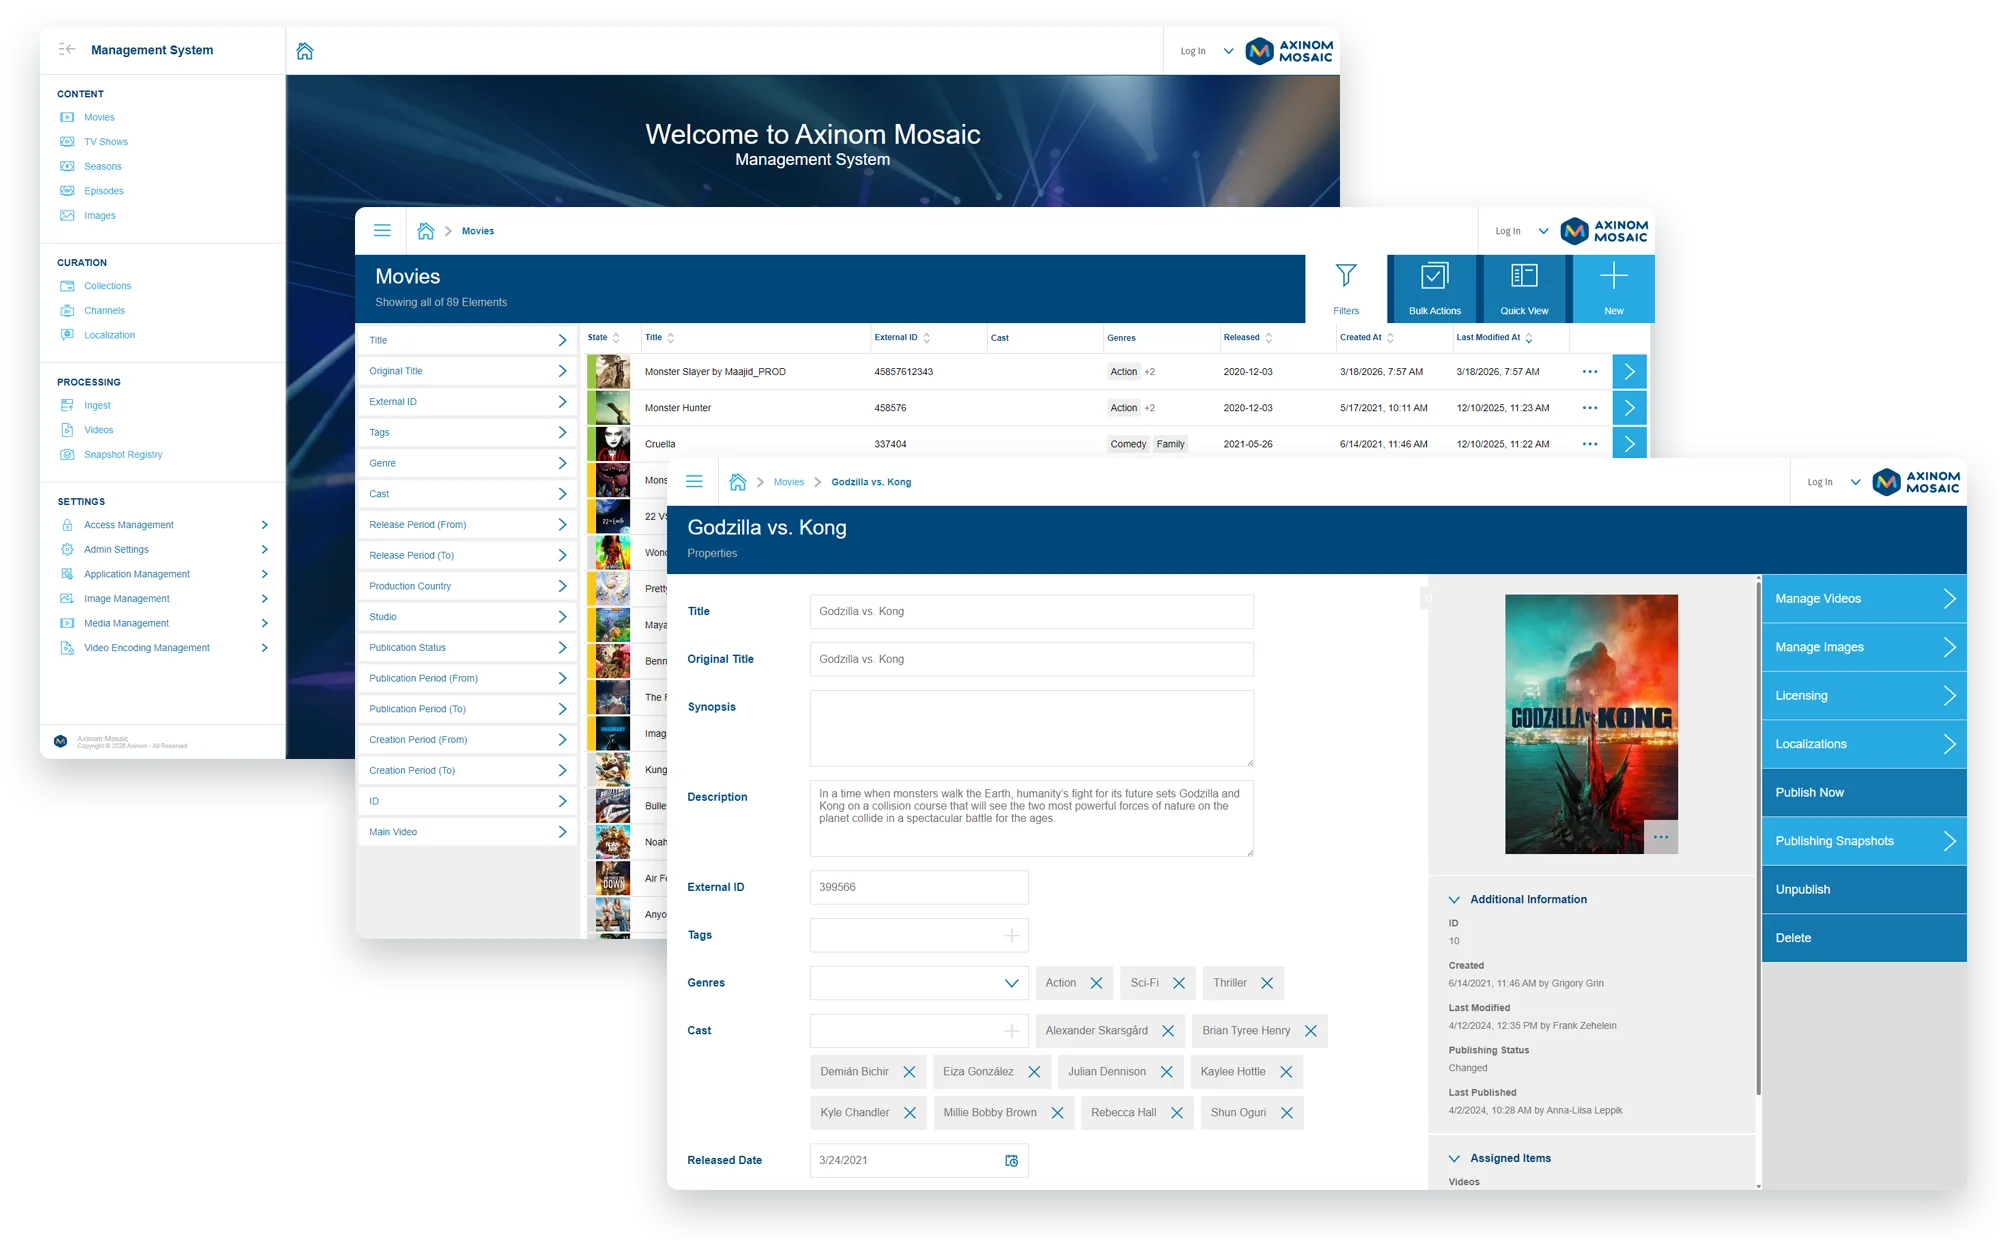Open Monster Hunter row details arrow
Viewport: 2000px width, 1240px height.
[x=1629, y=408]
